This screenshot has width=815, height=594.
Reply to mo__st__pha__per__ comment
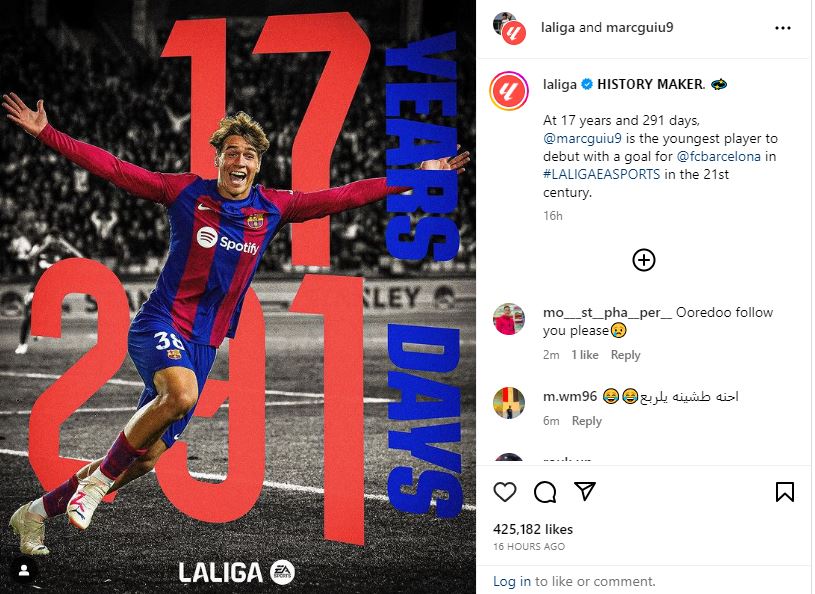(625, 355)
